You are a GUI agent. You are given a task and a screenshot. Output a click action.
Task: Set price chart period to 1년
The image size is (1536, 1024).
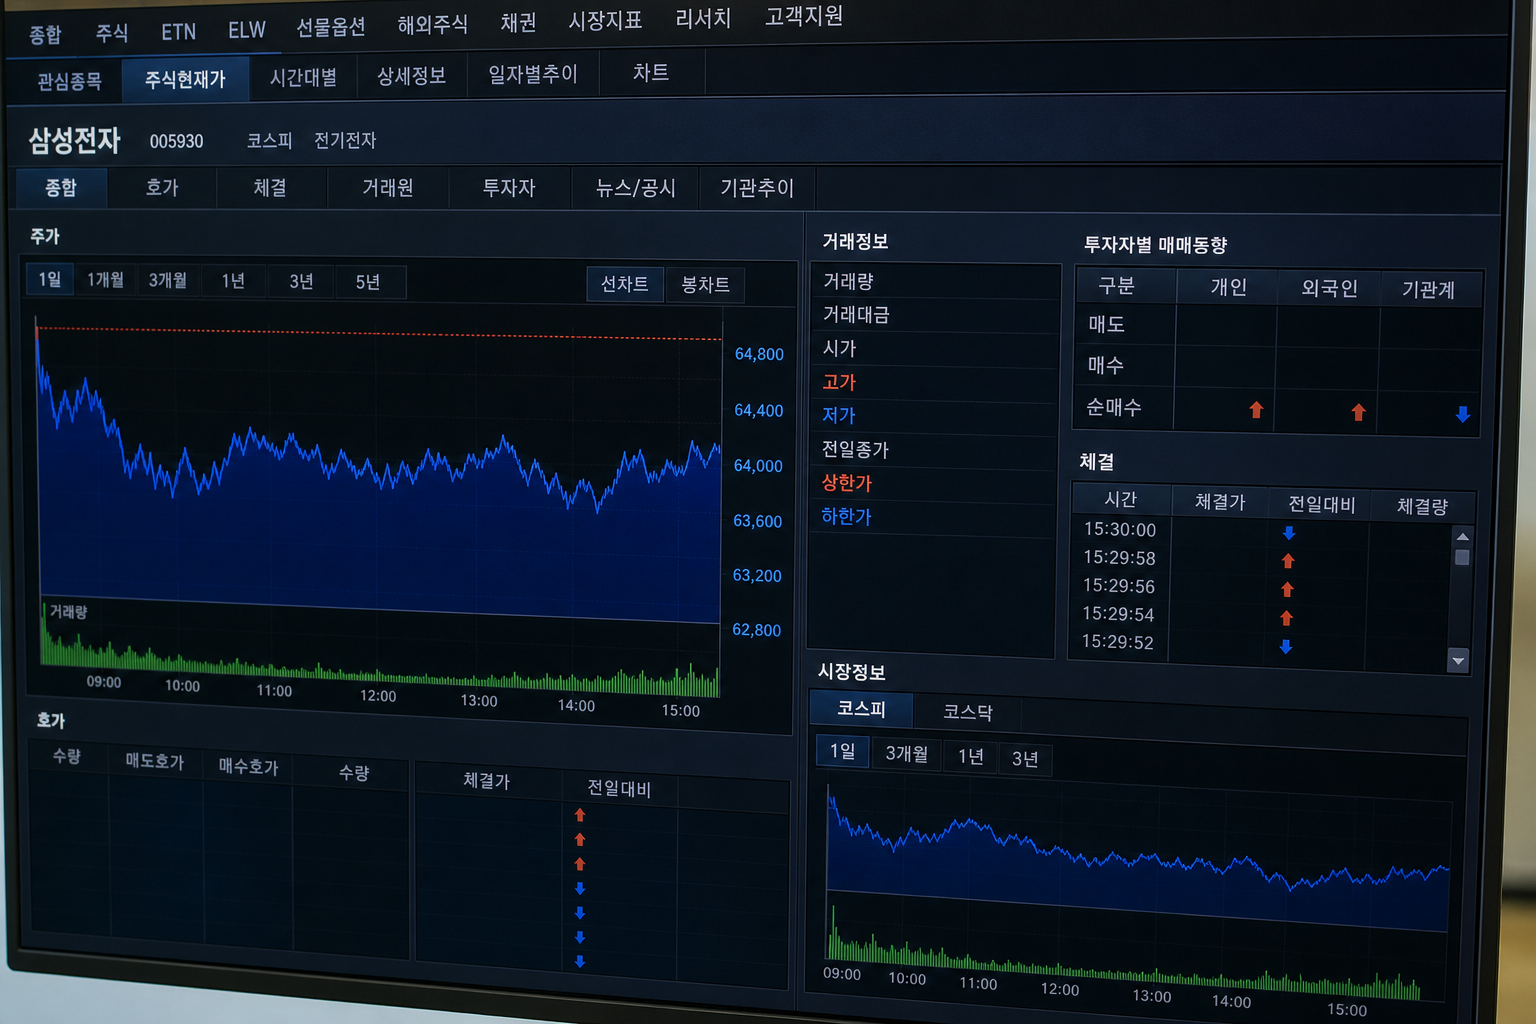click(x=233, y=281)
